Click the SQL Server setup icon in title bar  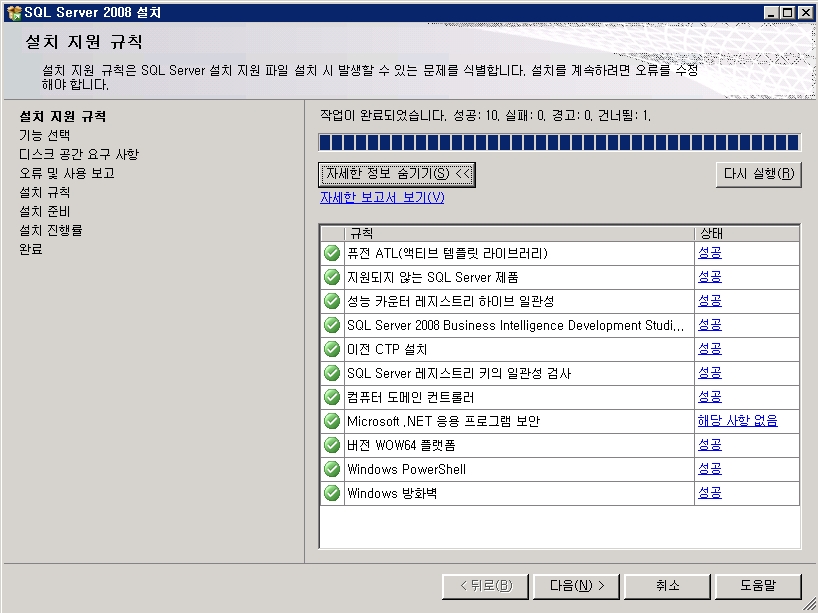[14, 13]
